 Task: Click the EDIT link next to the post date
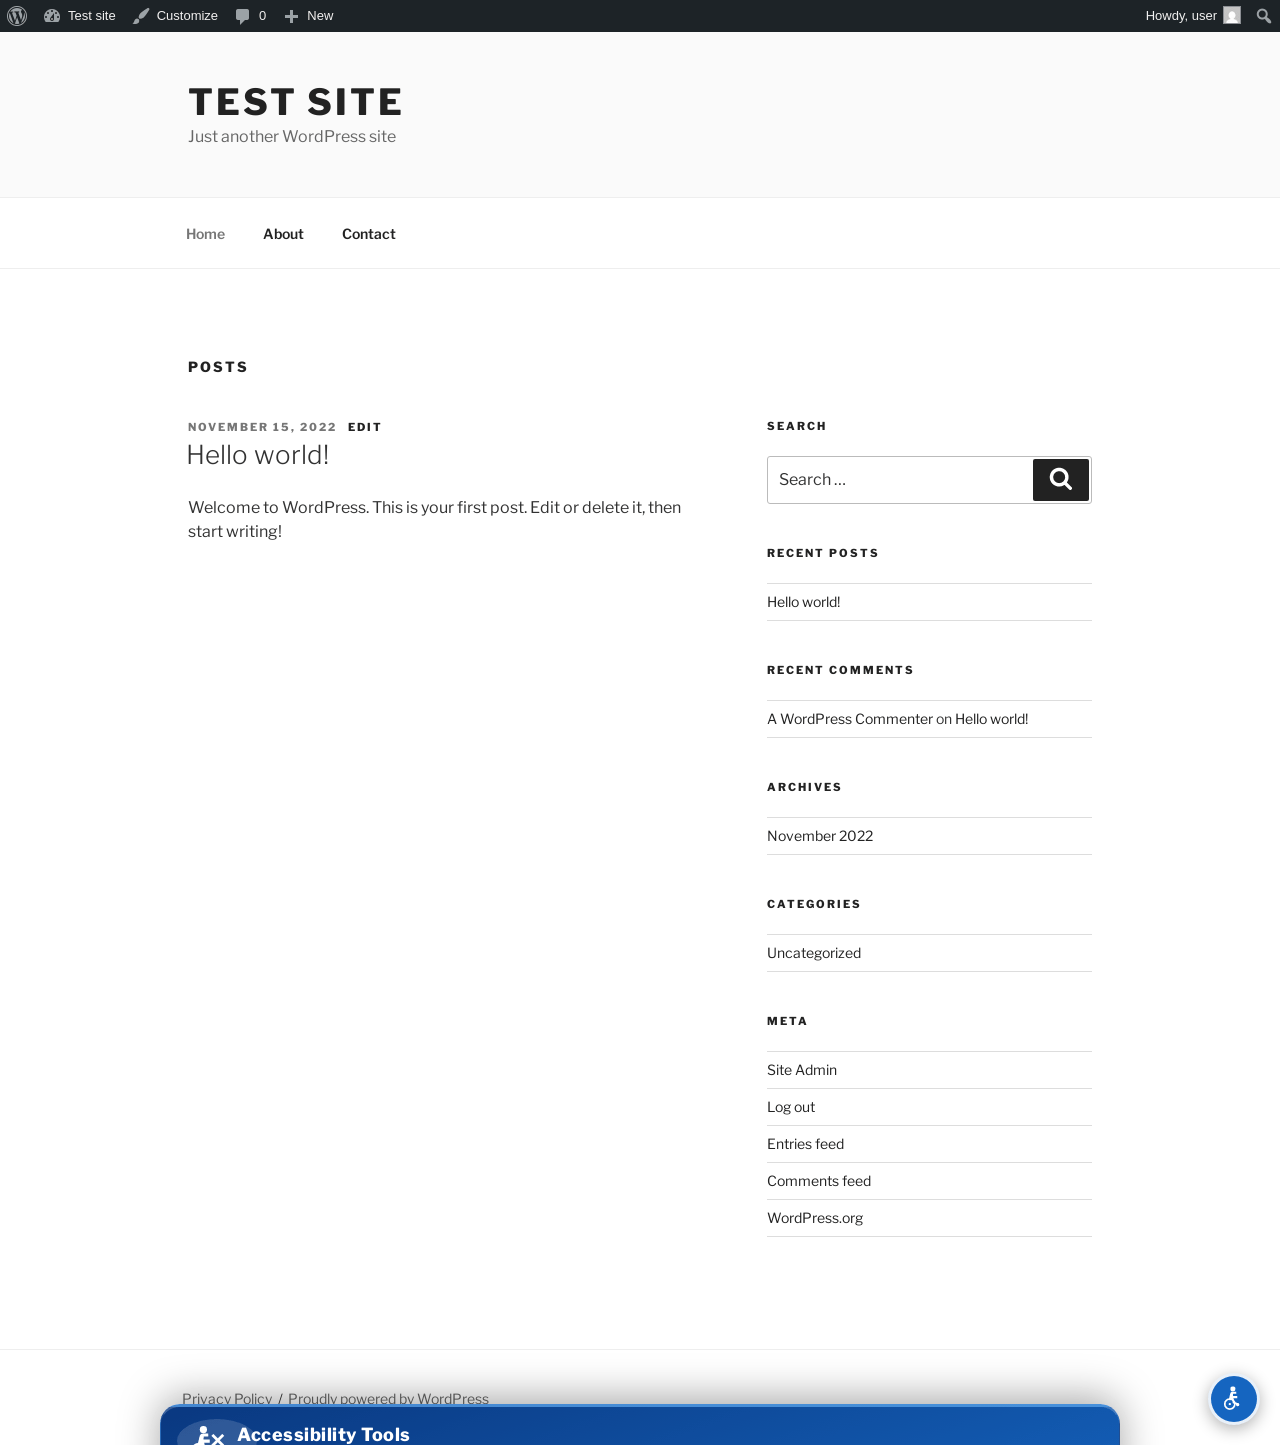(x=365, y=427)
